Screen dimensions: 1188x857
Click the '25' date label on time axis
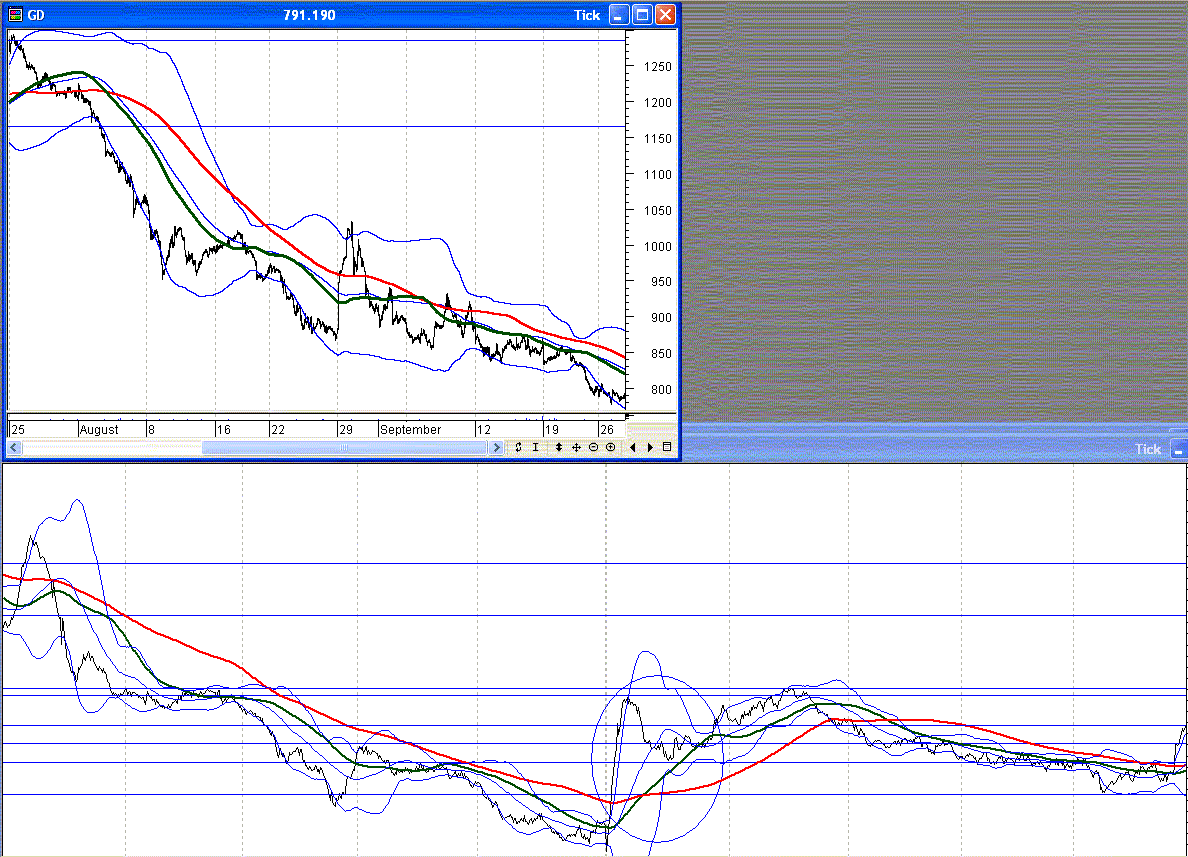point(17,430)
